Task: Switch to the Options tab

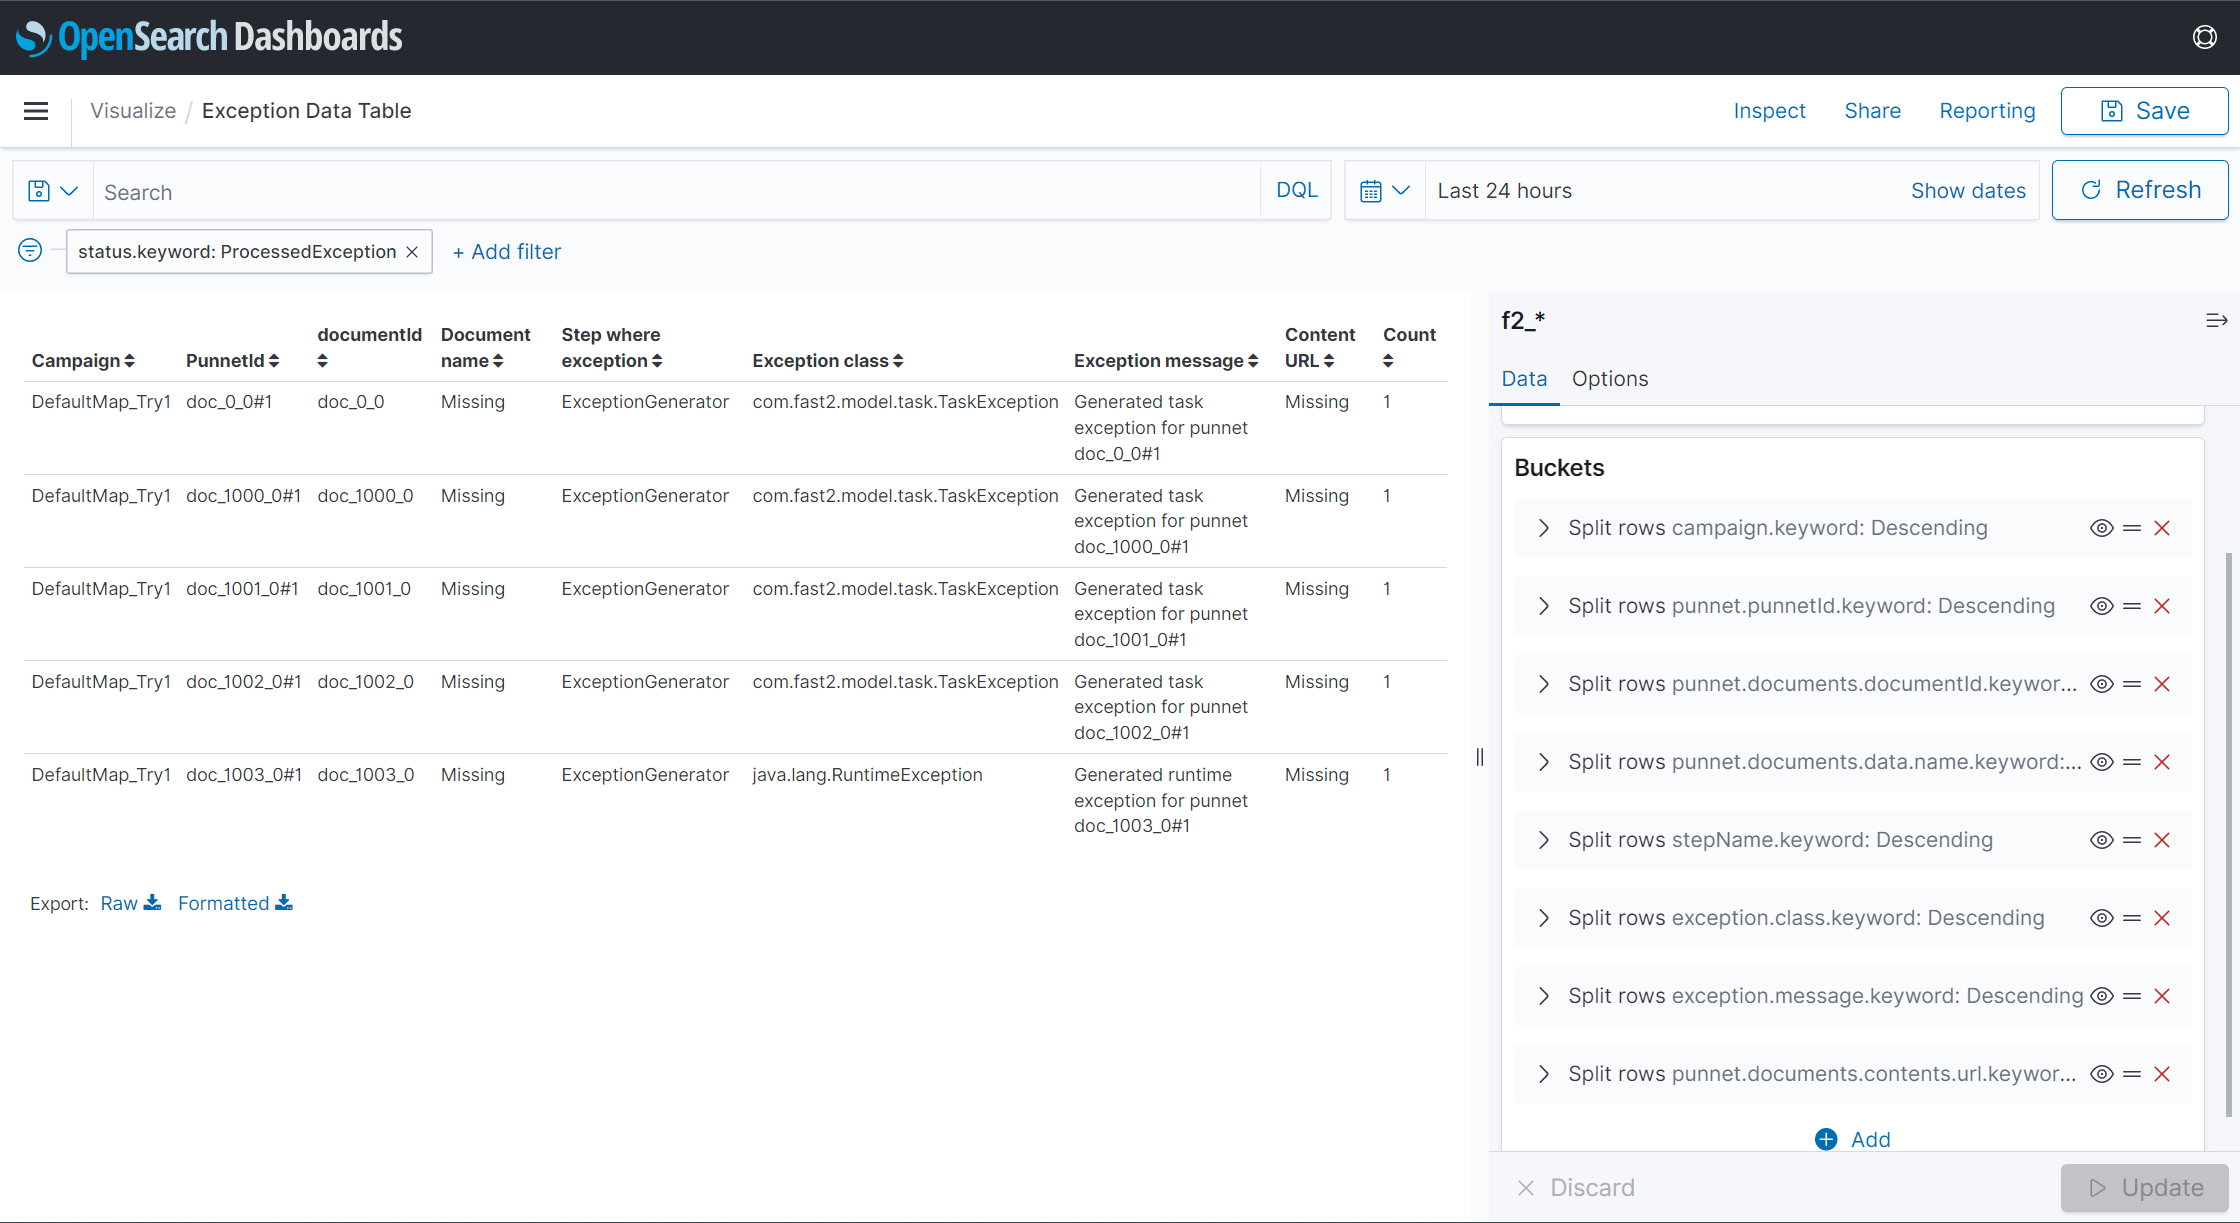Action: (x=1609, y=379)
